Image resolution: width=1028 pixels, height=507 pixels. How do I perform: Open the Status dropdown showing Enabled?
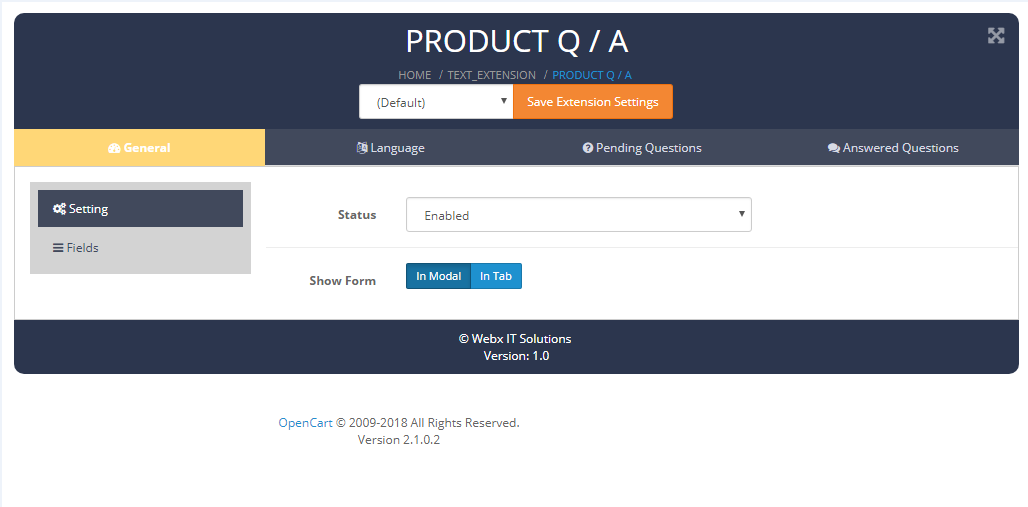pyautogui.click(x=579, y=214)
